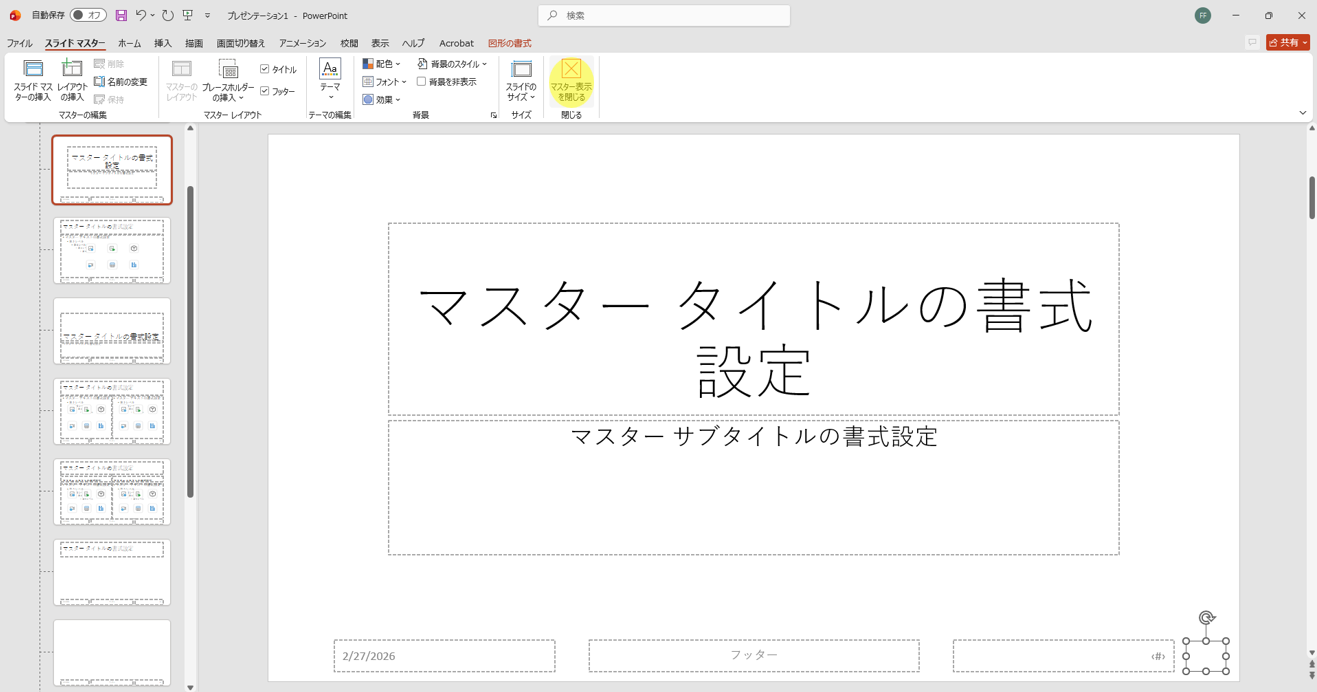1317x692 pixels.
Task: Toggle the AutoSave switch
Action: [88, 16]
